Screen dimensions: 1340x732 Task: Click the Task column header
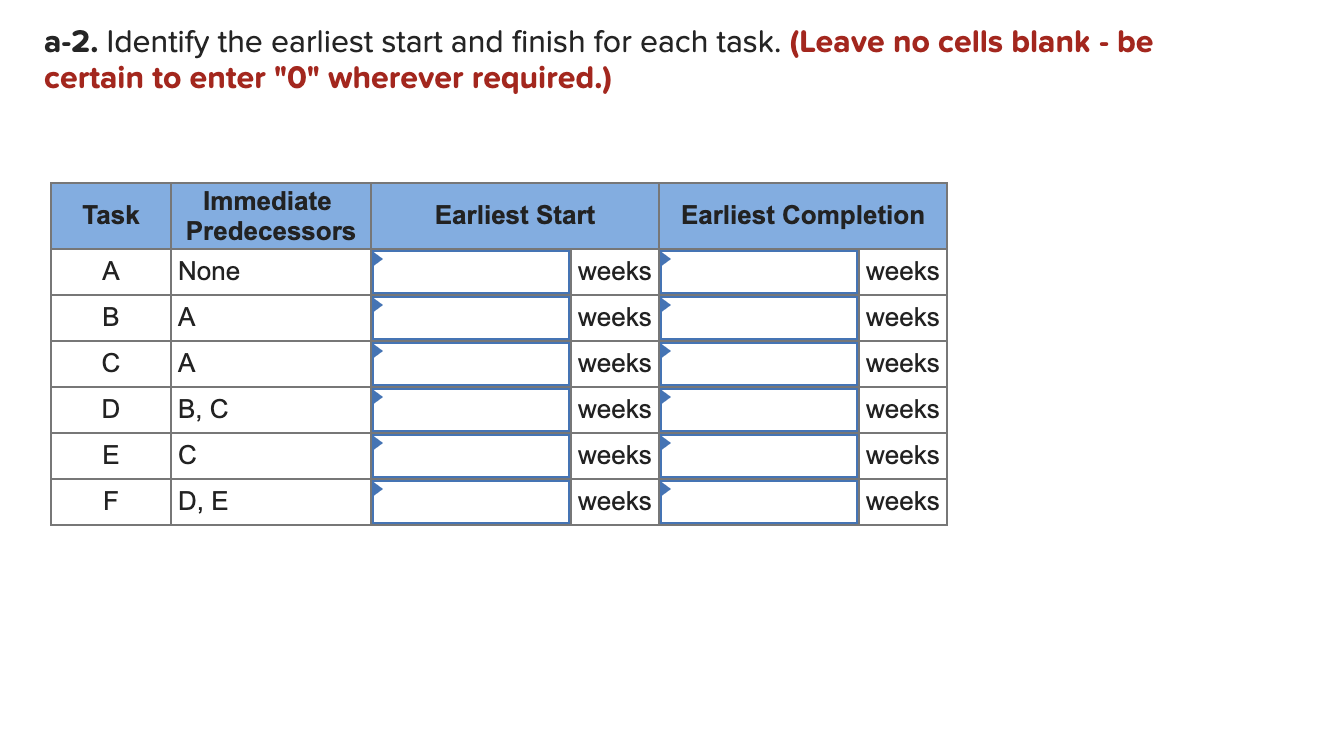(x=110, y=216)
